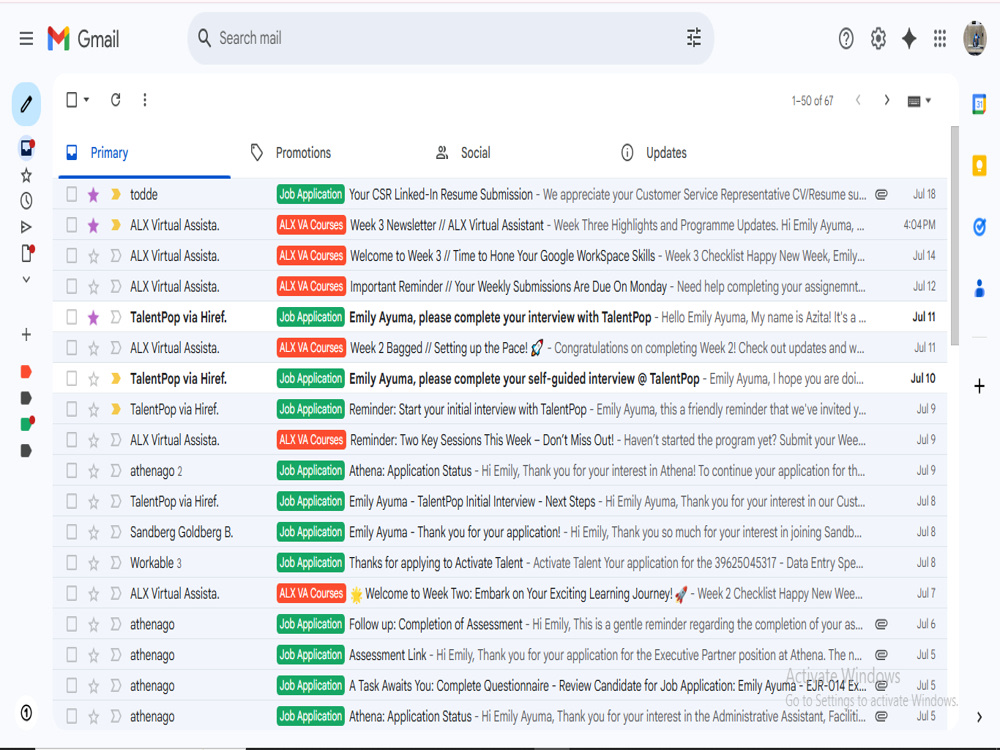Open Drafts in sidebar
Viewport: 1000px width, 750px height.
click(x=27, y=253)
